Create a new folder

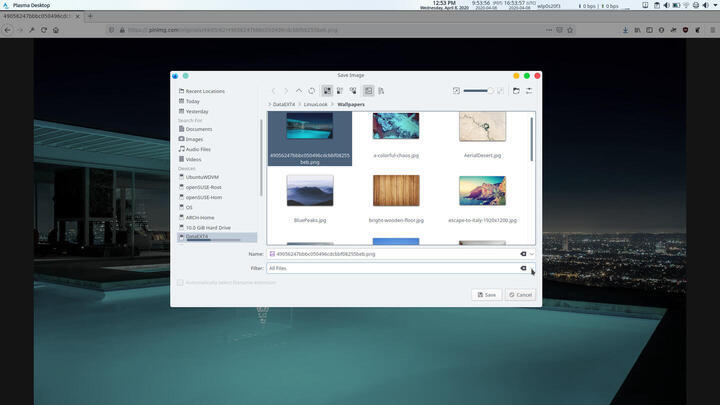tap(516, 91)
